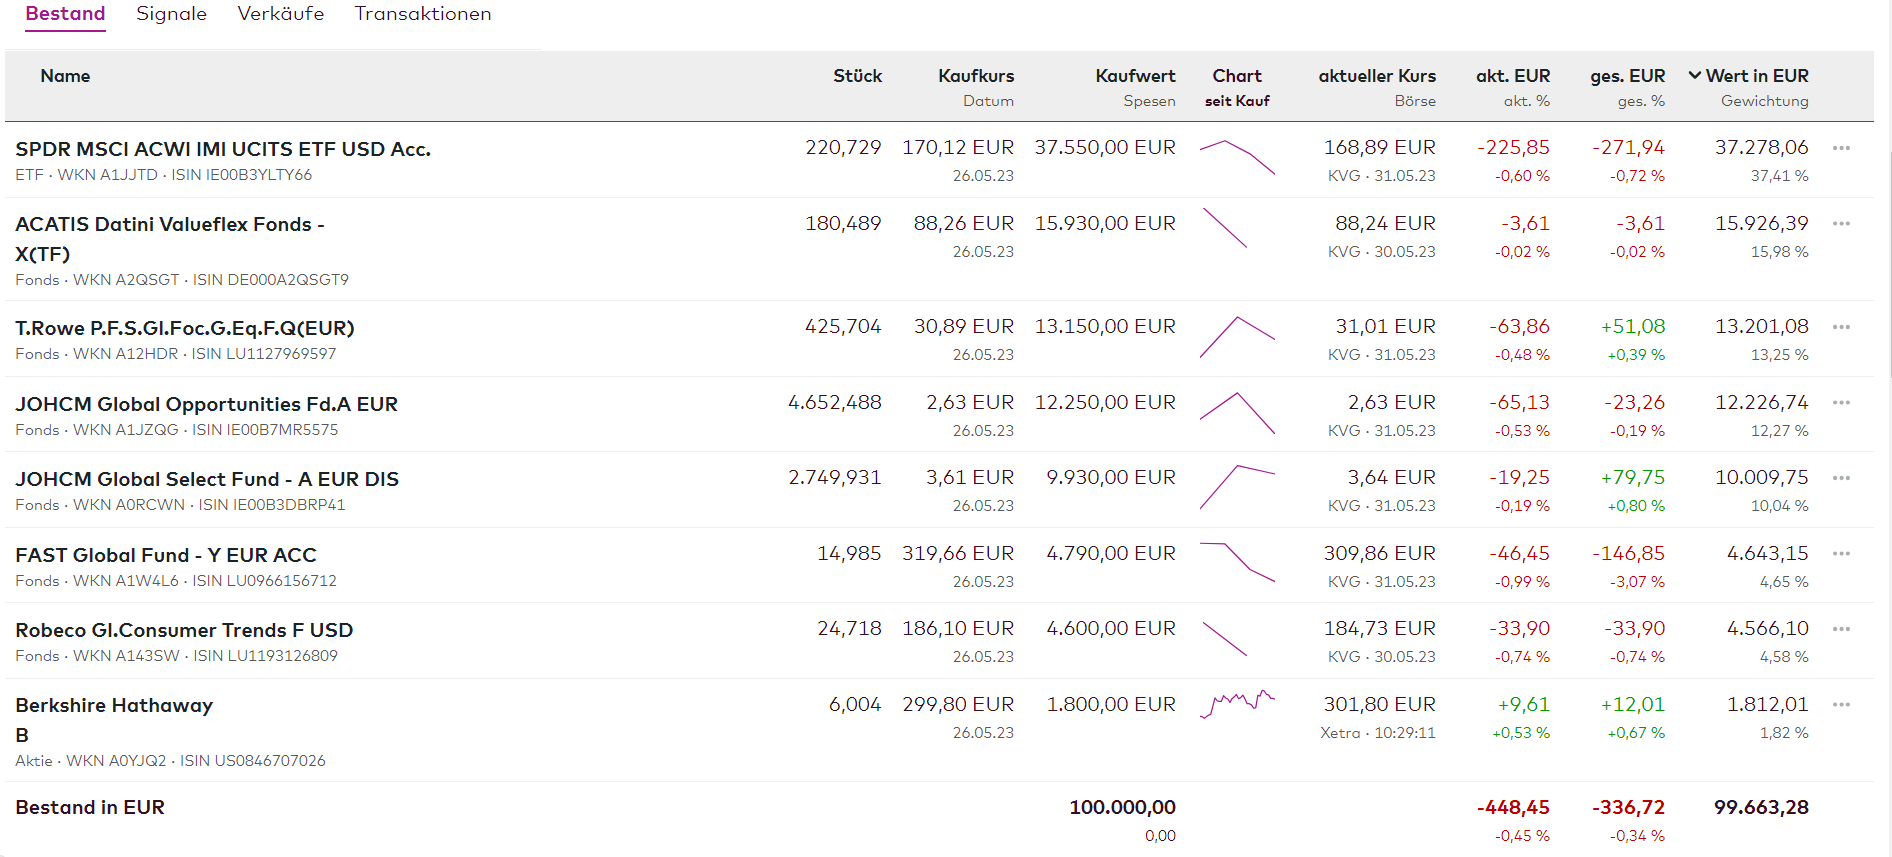Click the Robeco Gl.Consumer Trends F USD link
The image size is (1892, 857).
coord(184,630)
